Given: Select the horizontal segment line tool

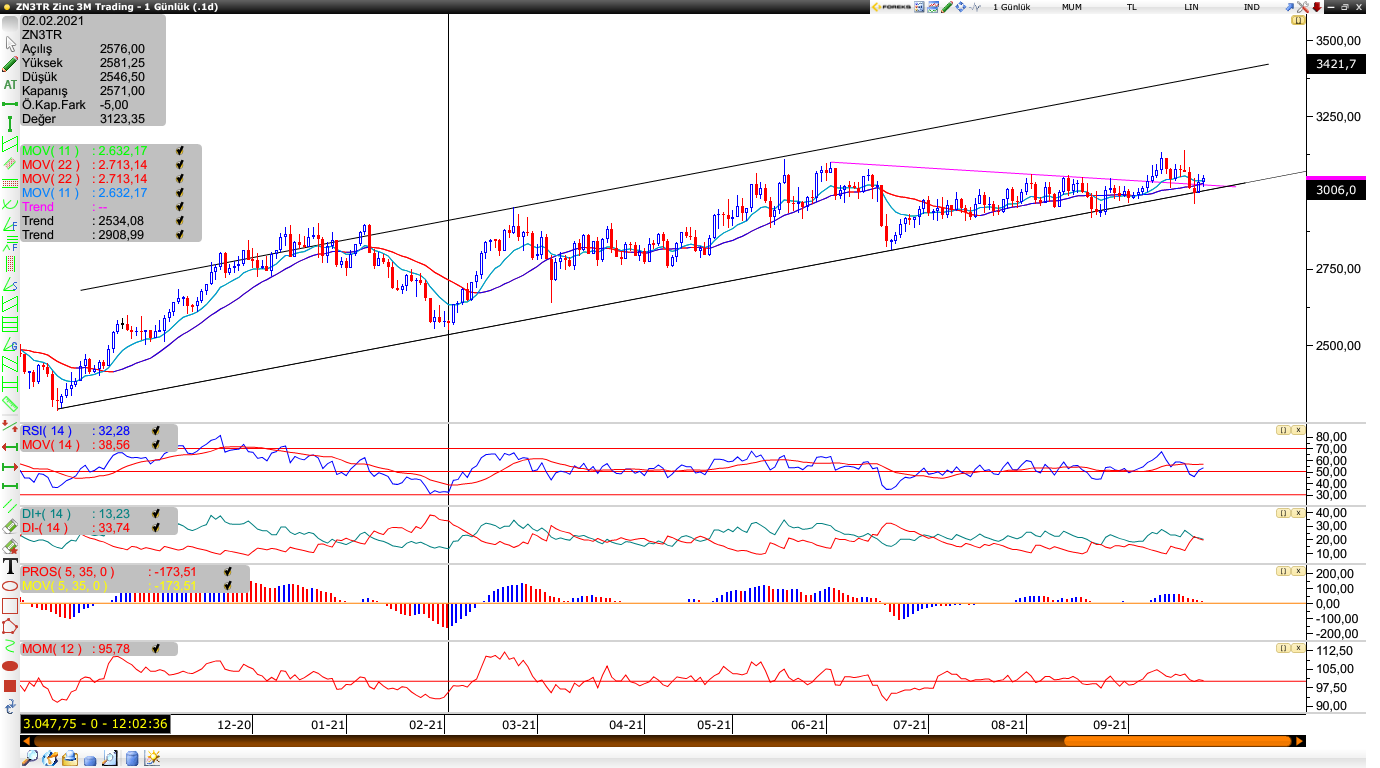Looking at the screenshot, I should coord(10,104).
